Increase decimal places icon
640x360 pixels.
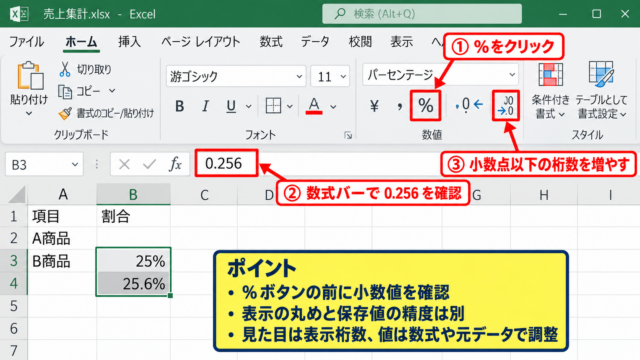click(x=506, y=106)
